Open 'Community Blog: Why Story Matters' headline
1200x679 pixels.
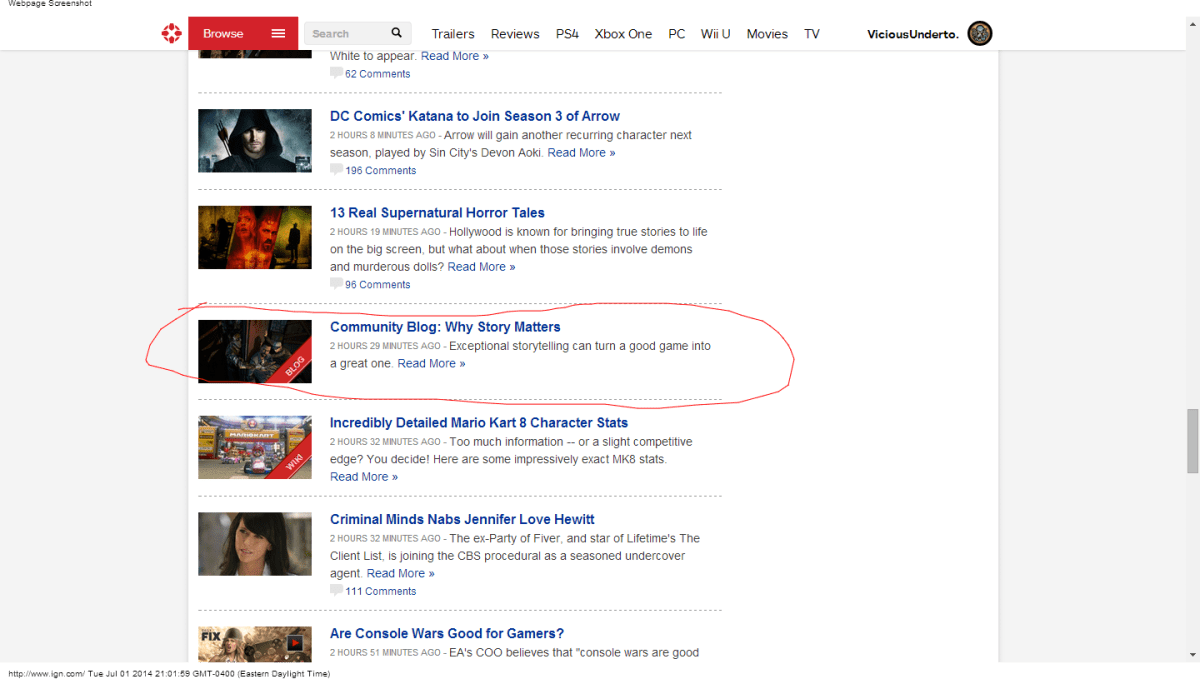(445, 327)
